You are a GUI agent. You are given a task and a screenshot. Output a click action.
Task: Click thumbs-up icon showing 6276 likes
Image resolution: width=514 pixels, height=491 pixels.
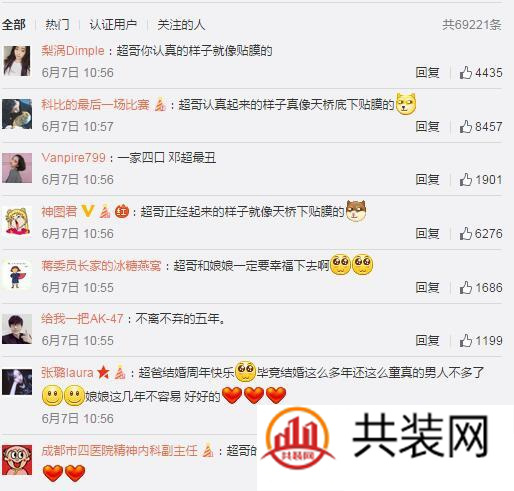pyautogui.click(x=466, y=233)
